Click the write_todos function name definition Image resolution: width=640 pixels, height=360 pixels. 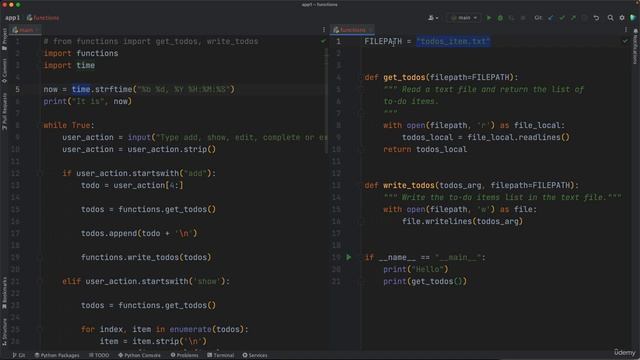pos(409,185)
